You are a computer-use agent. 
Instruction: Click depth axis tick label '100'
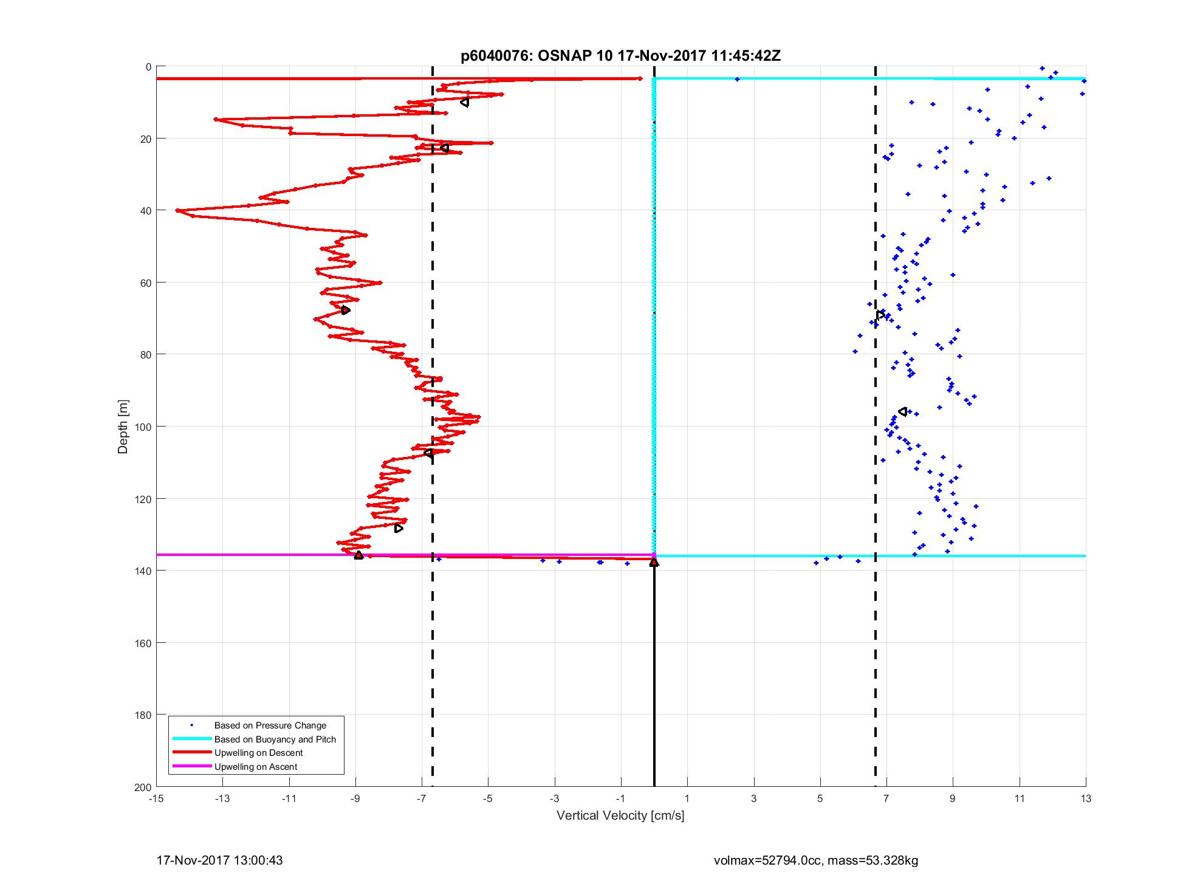point(143,427)
